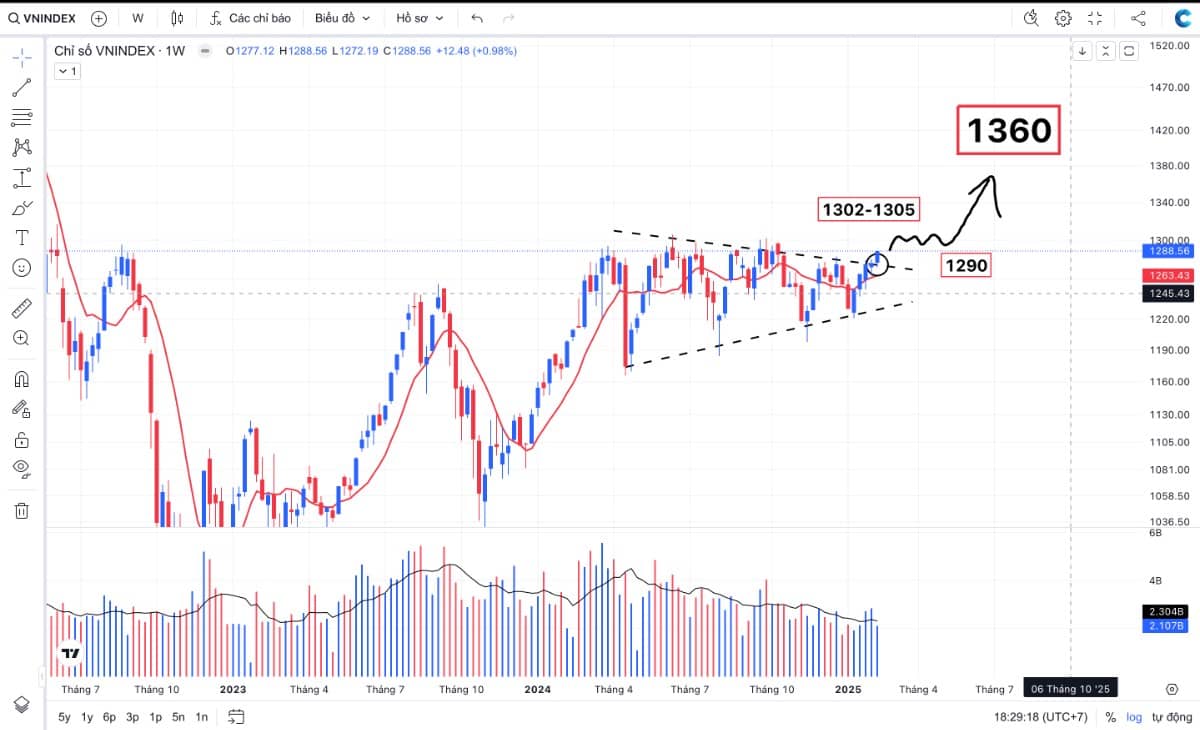Open quick search lightning icon

(1032, 18)
